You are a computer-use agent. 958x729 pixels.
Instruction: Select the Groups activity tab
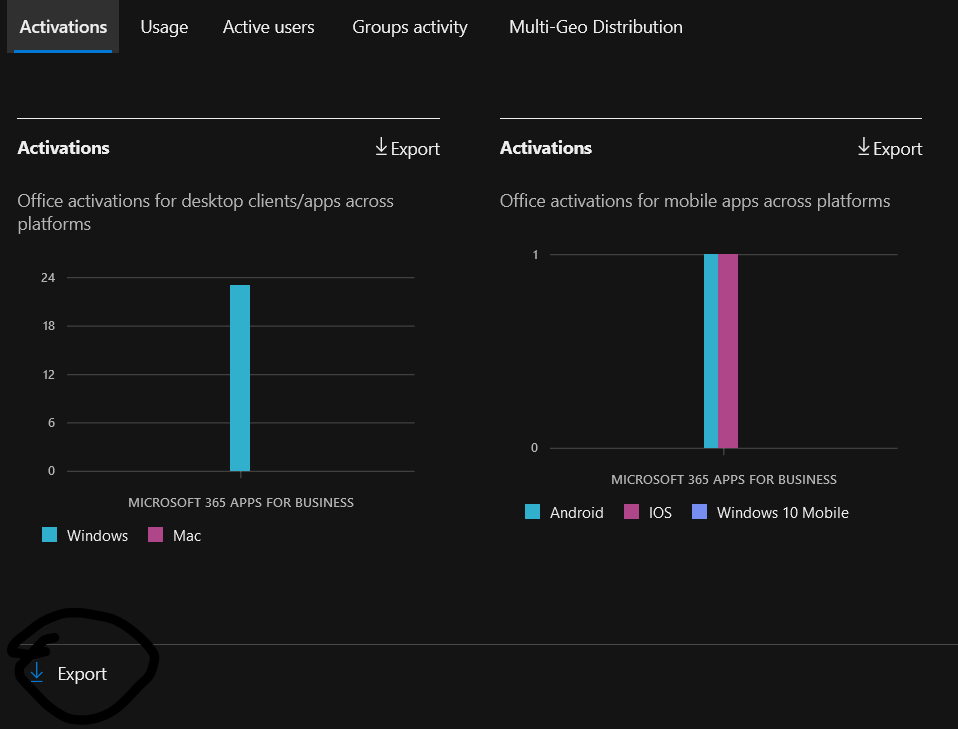coord(410,27)
